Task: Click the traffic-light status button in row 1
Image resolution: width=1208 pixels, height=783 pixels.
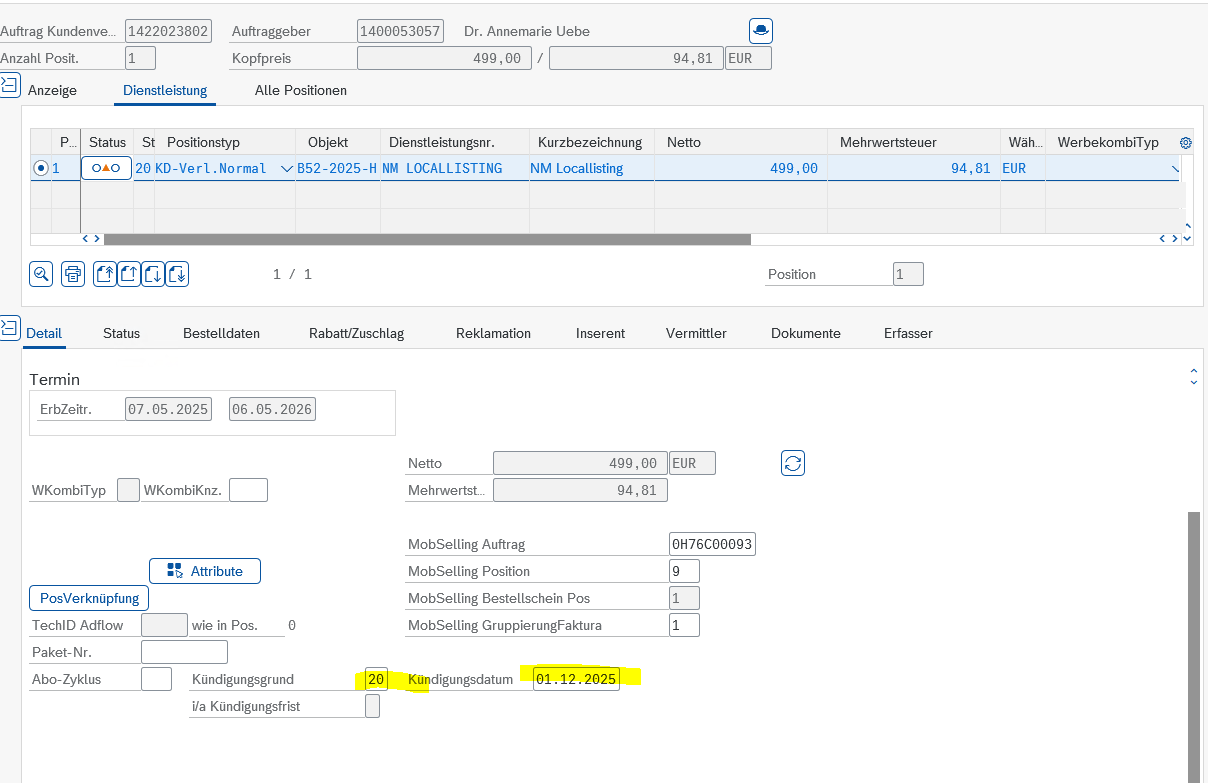Action: pos(106,168)
